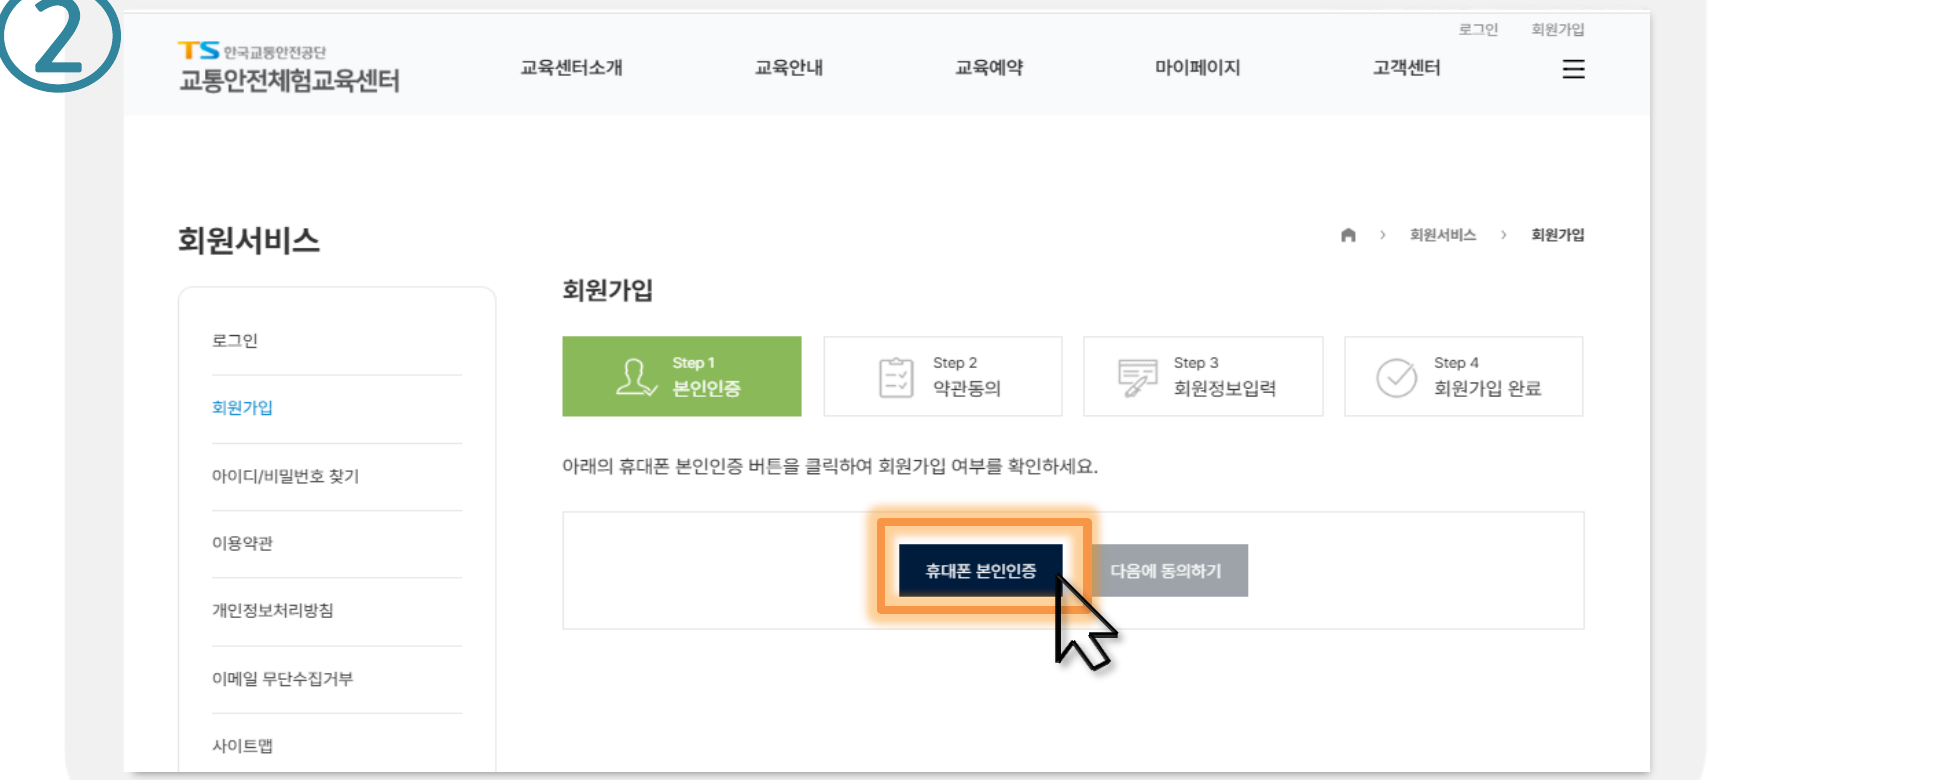
Task: Select the Step 2 약관동의 tab text
Action: [x=967, y=377]
